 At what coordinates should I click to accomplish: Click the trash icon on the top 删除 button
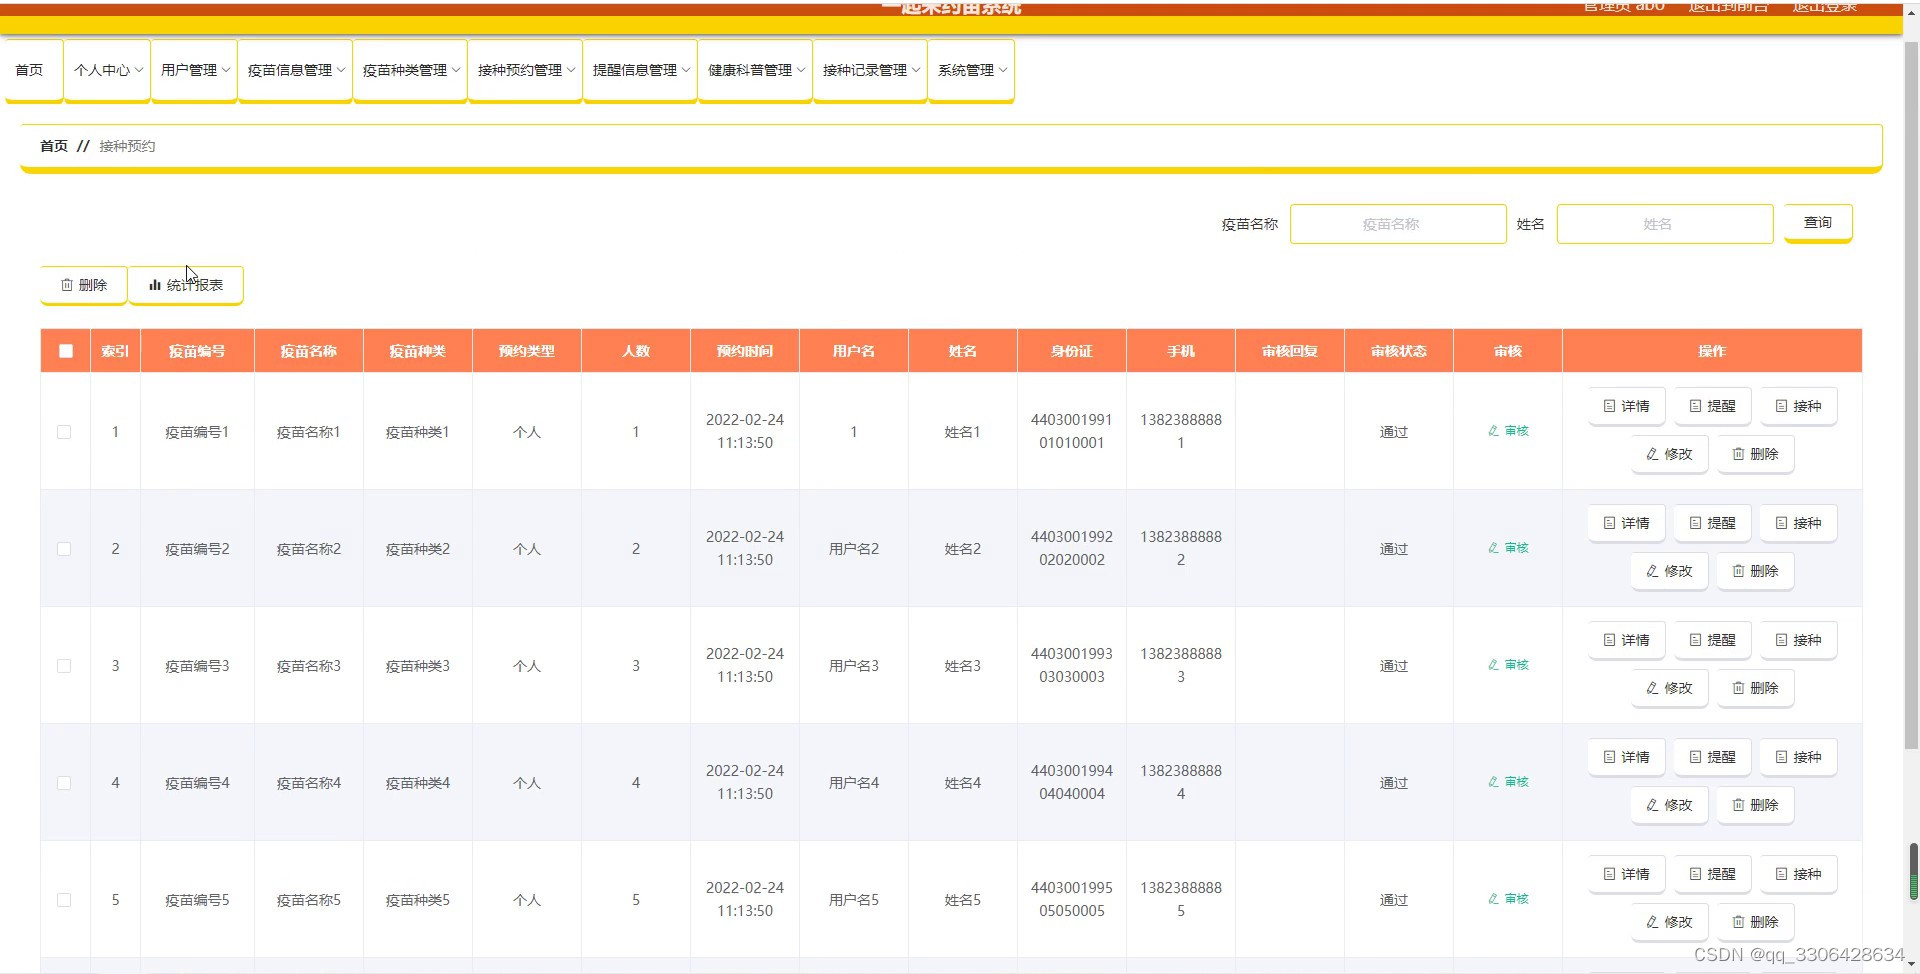tap(67, 285)
